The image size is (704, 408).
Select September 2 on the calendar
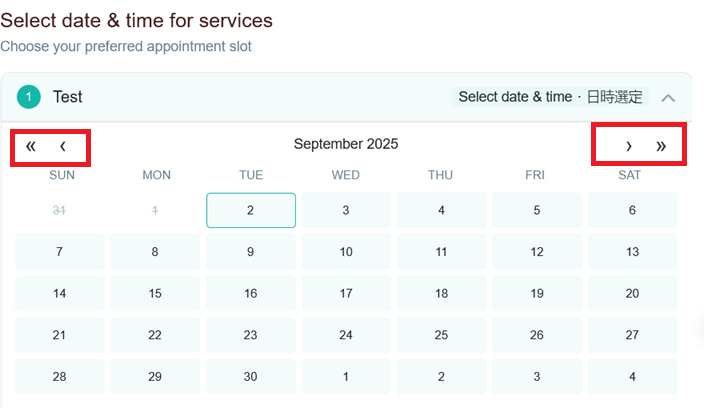click(251, 210)
